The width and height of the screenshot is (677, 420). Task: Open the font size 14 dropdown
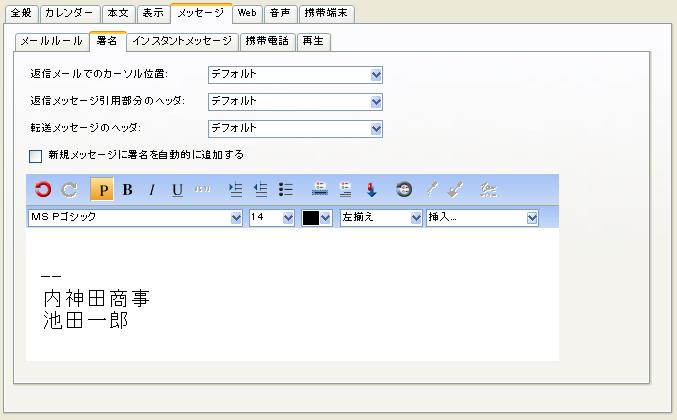click(x=272, y=218)
